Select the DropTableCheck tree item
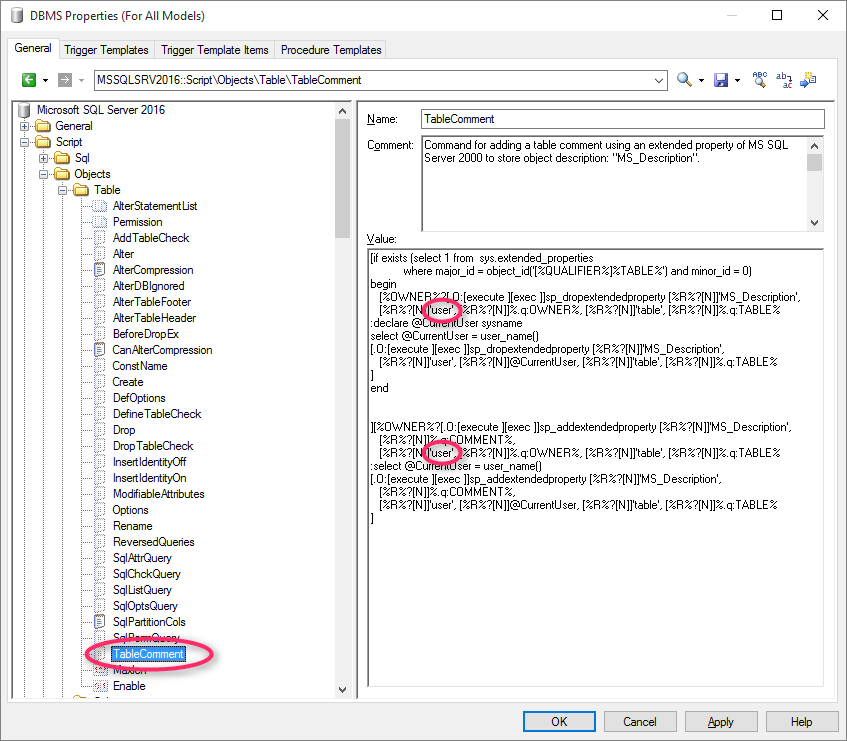The image size is (847, 741). click(x=153, y=446)
